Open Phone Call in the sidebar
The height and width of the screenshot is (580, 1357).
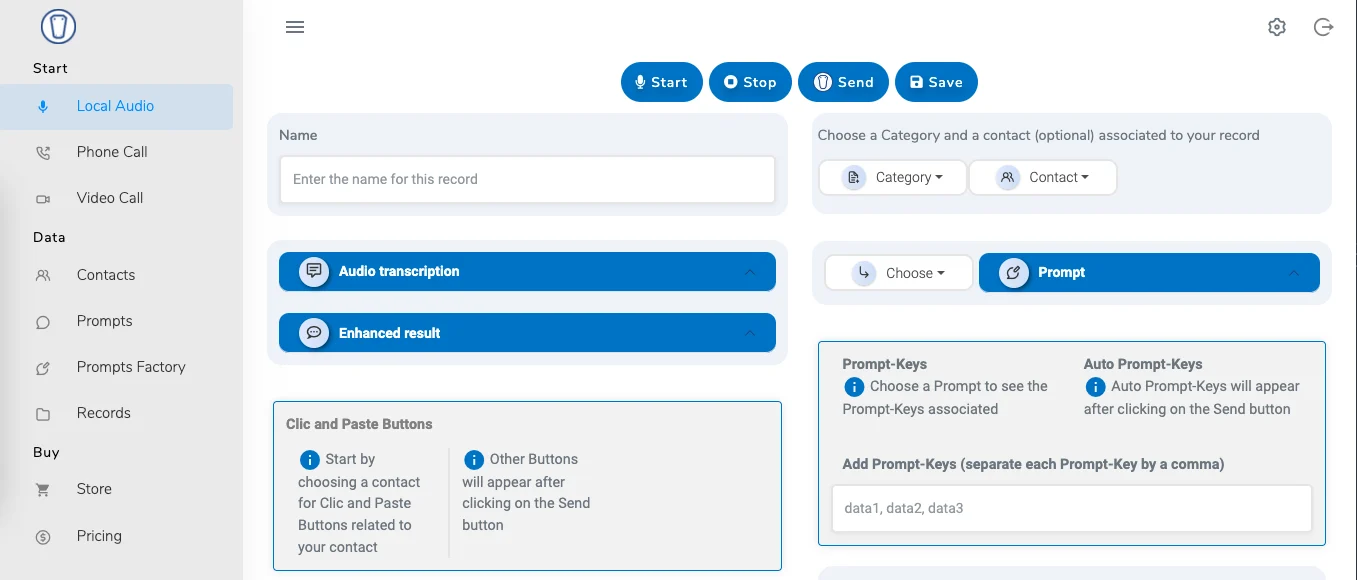point(112,152)
